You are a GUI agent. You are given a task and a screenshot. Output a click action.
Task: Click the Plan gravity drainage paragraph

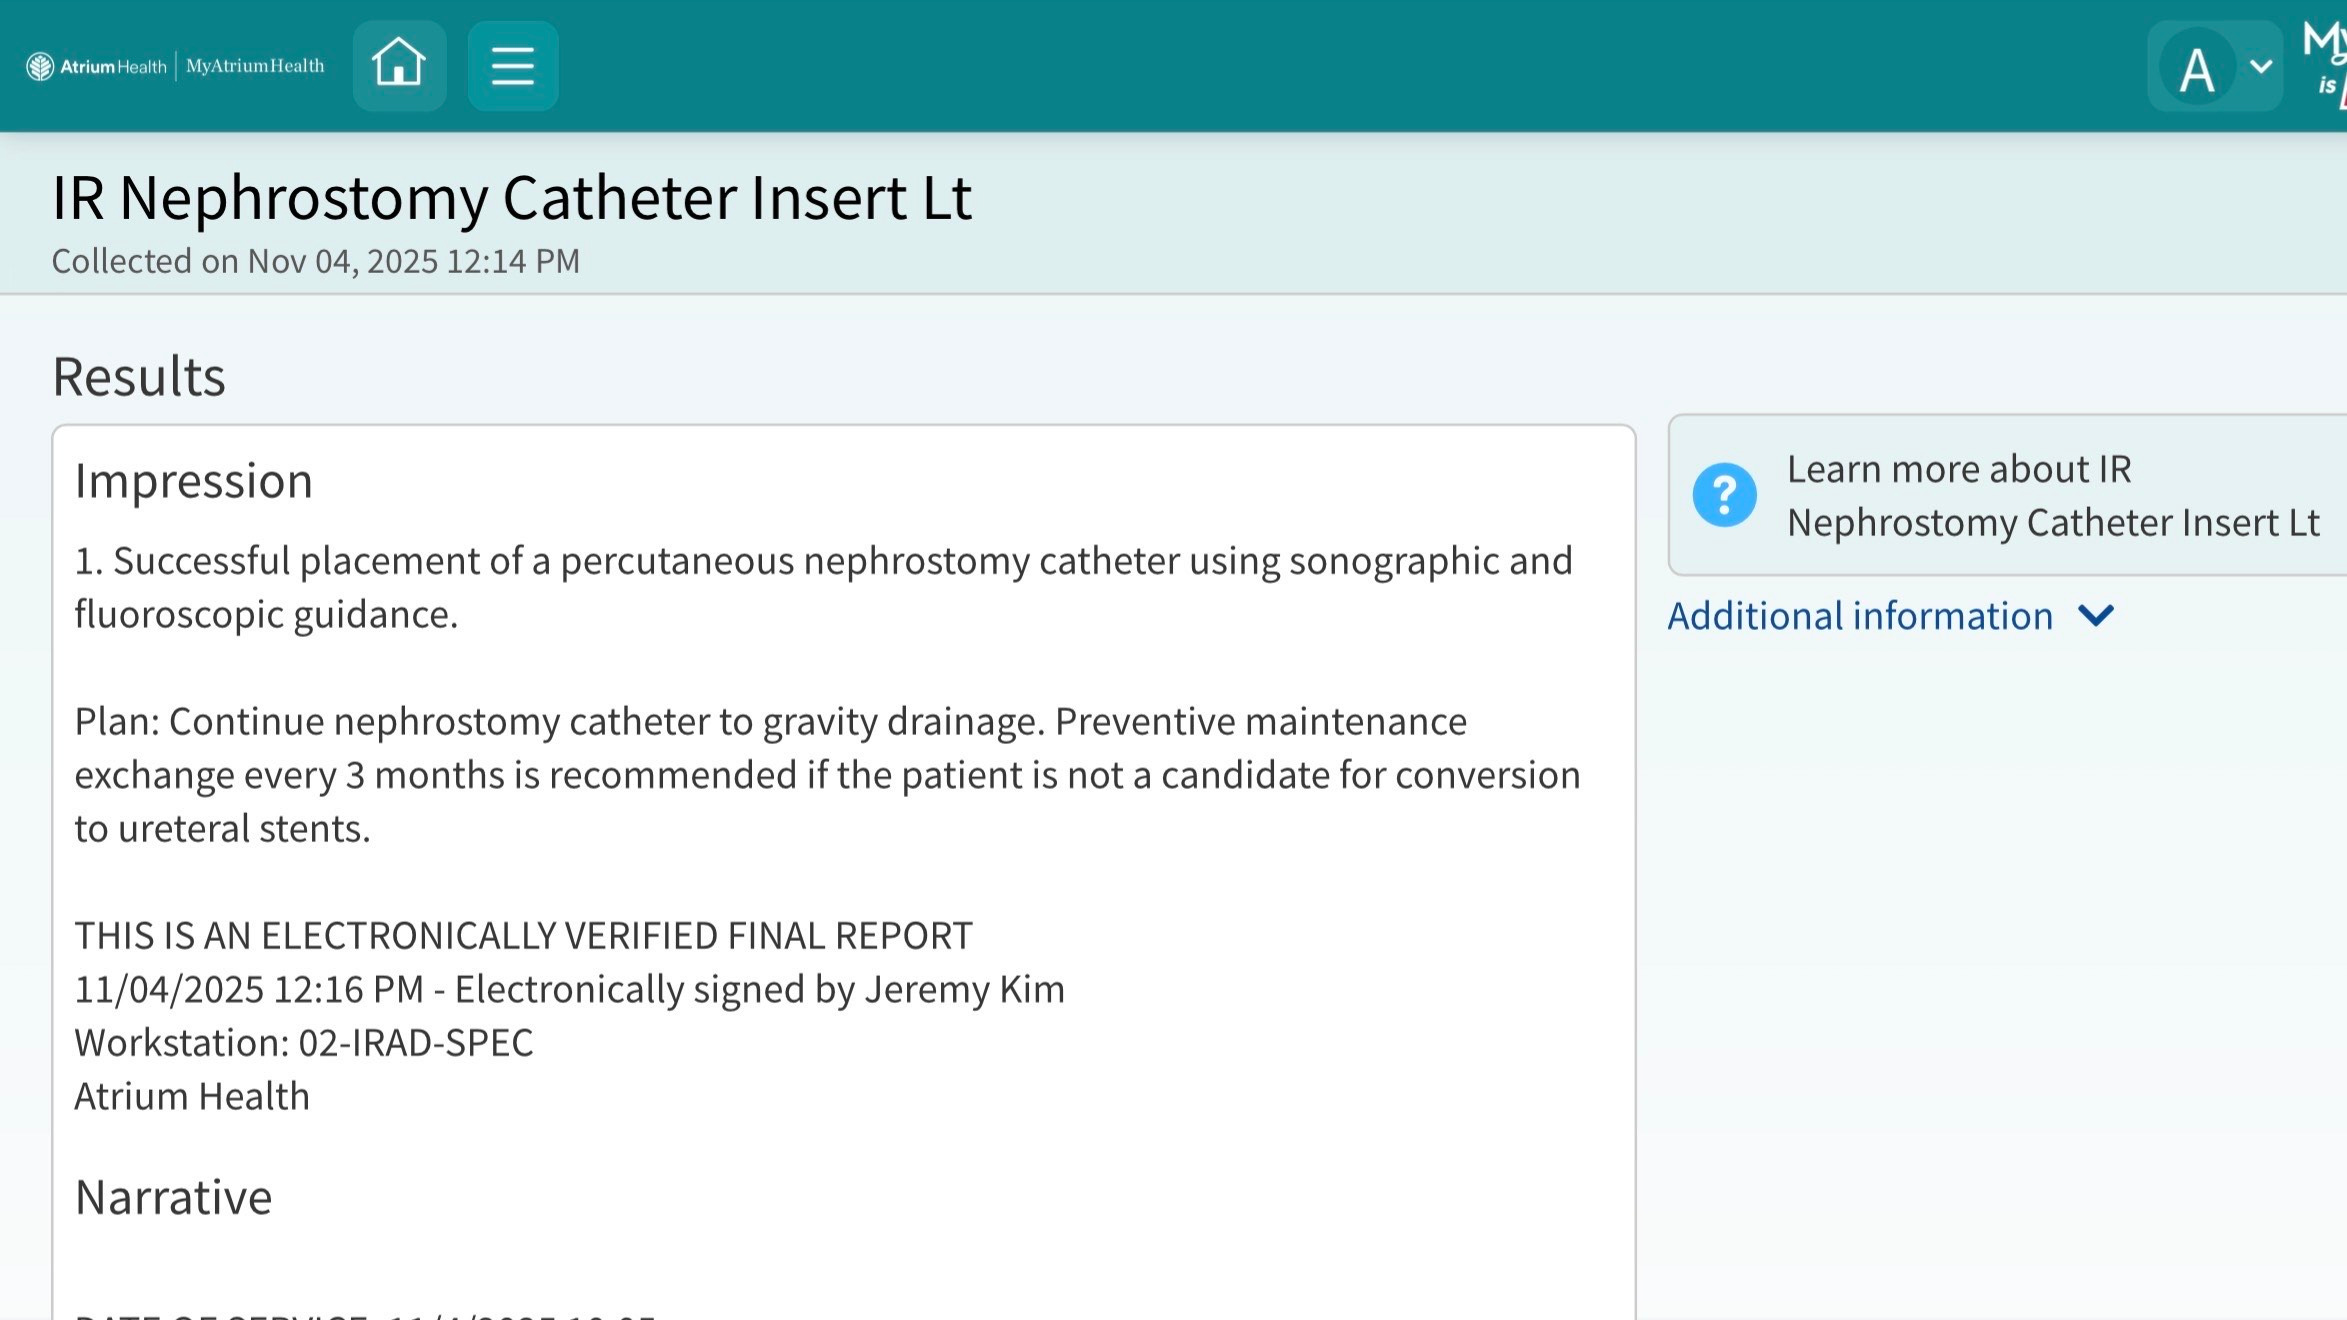826,775
